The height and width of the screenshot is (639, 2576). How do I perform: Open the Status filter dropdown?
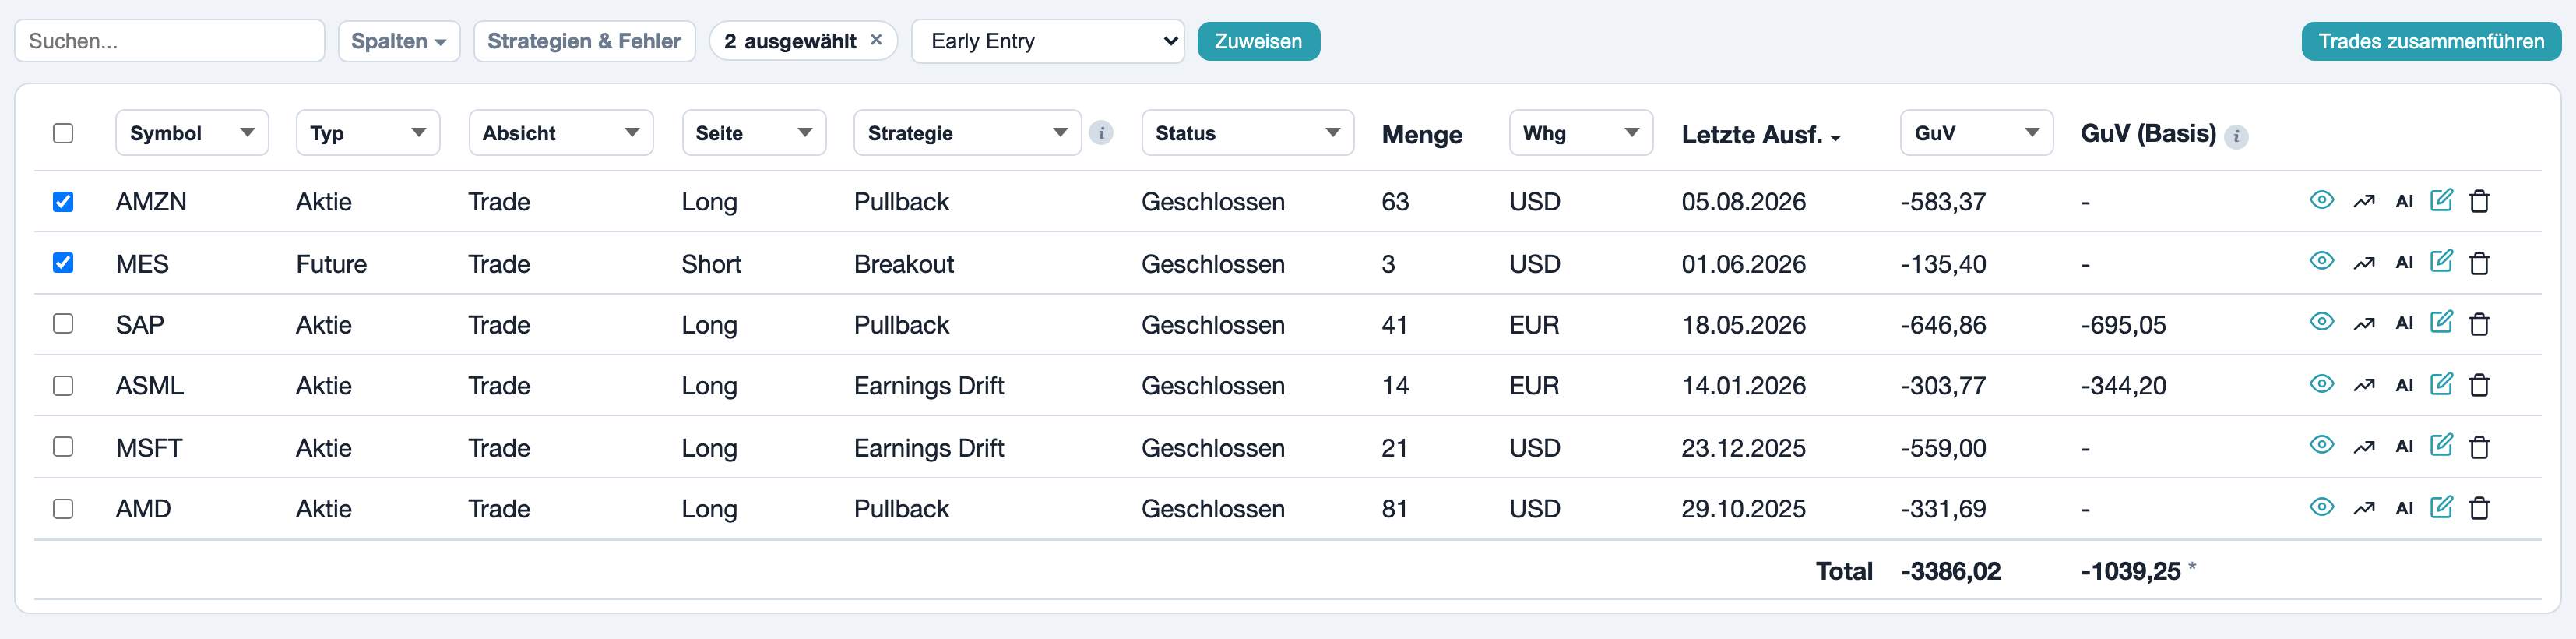(1248, 133)
